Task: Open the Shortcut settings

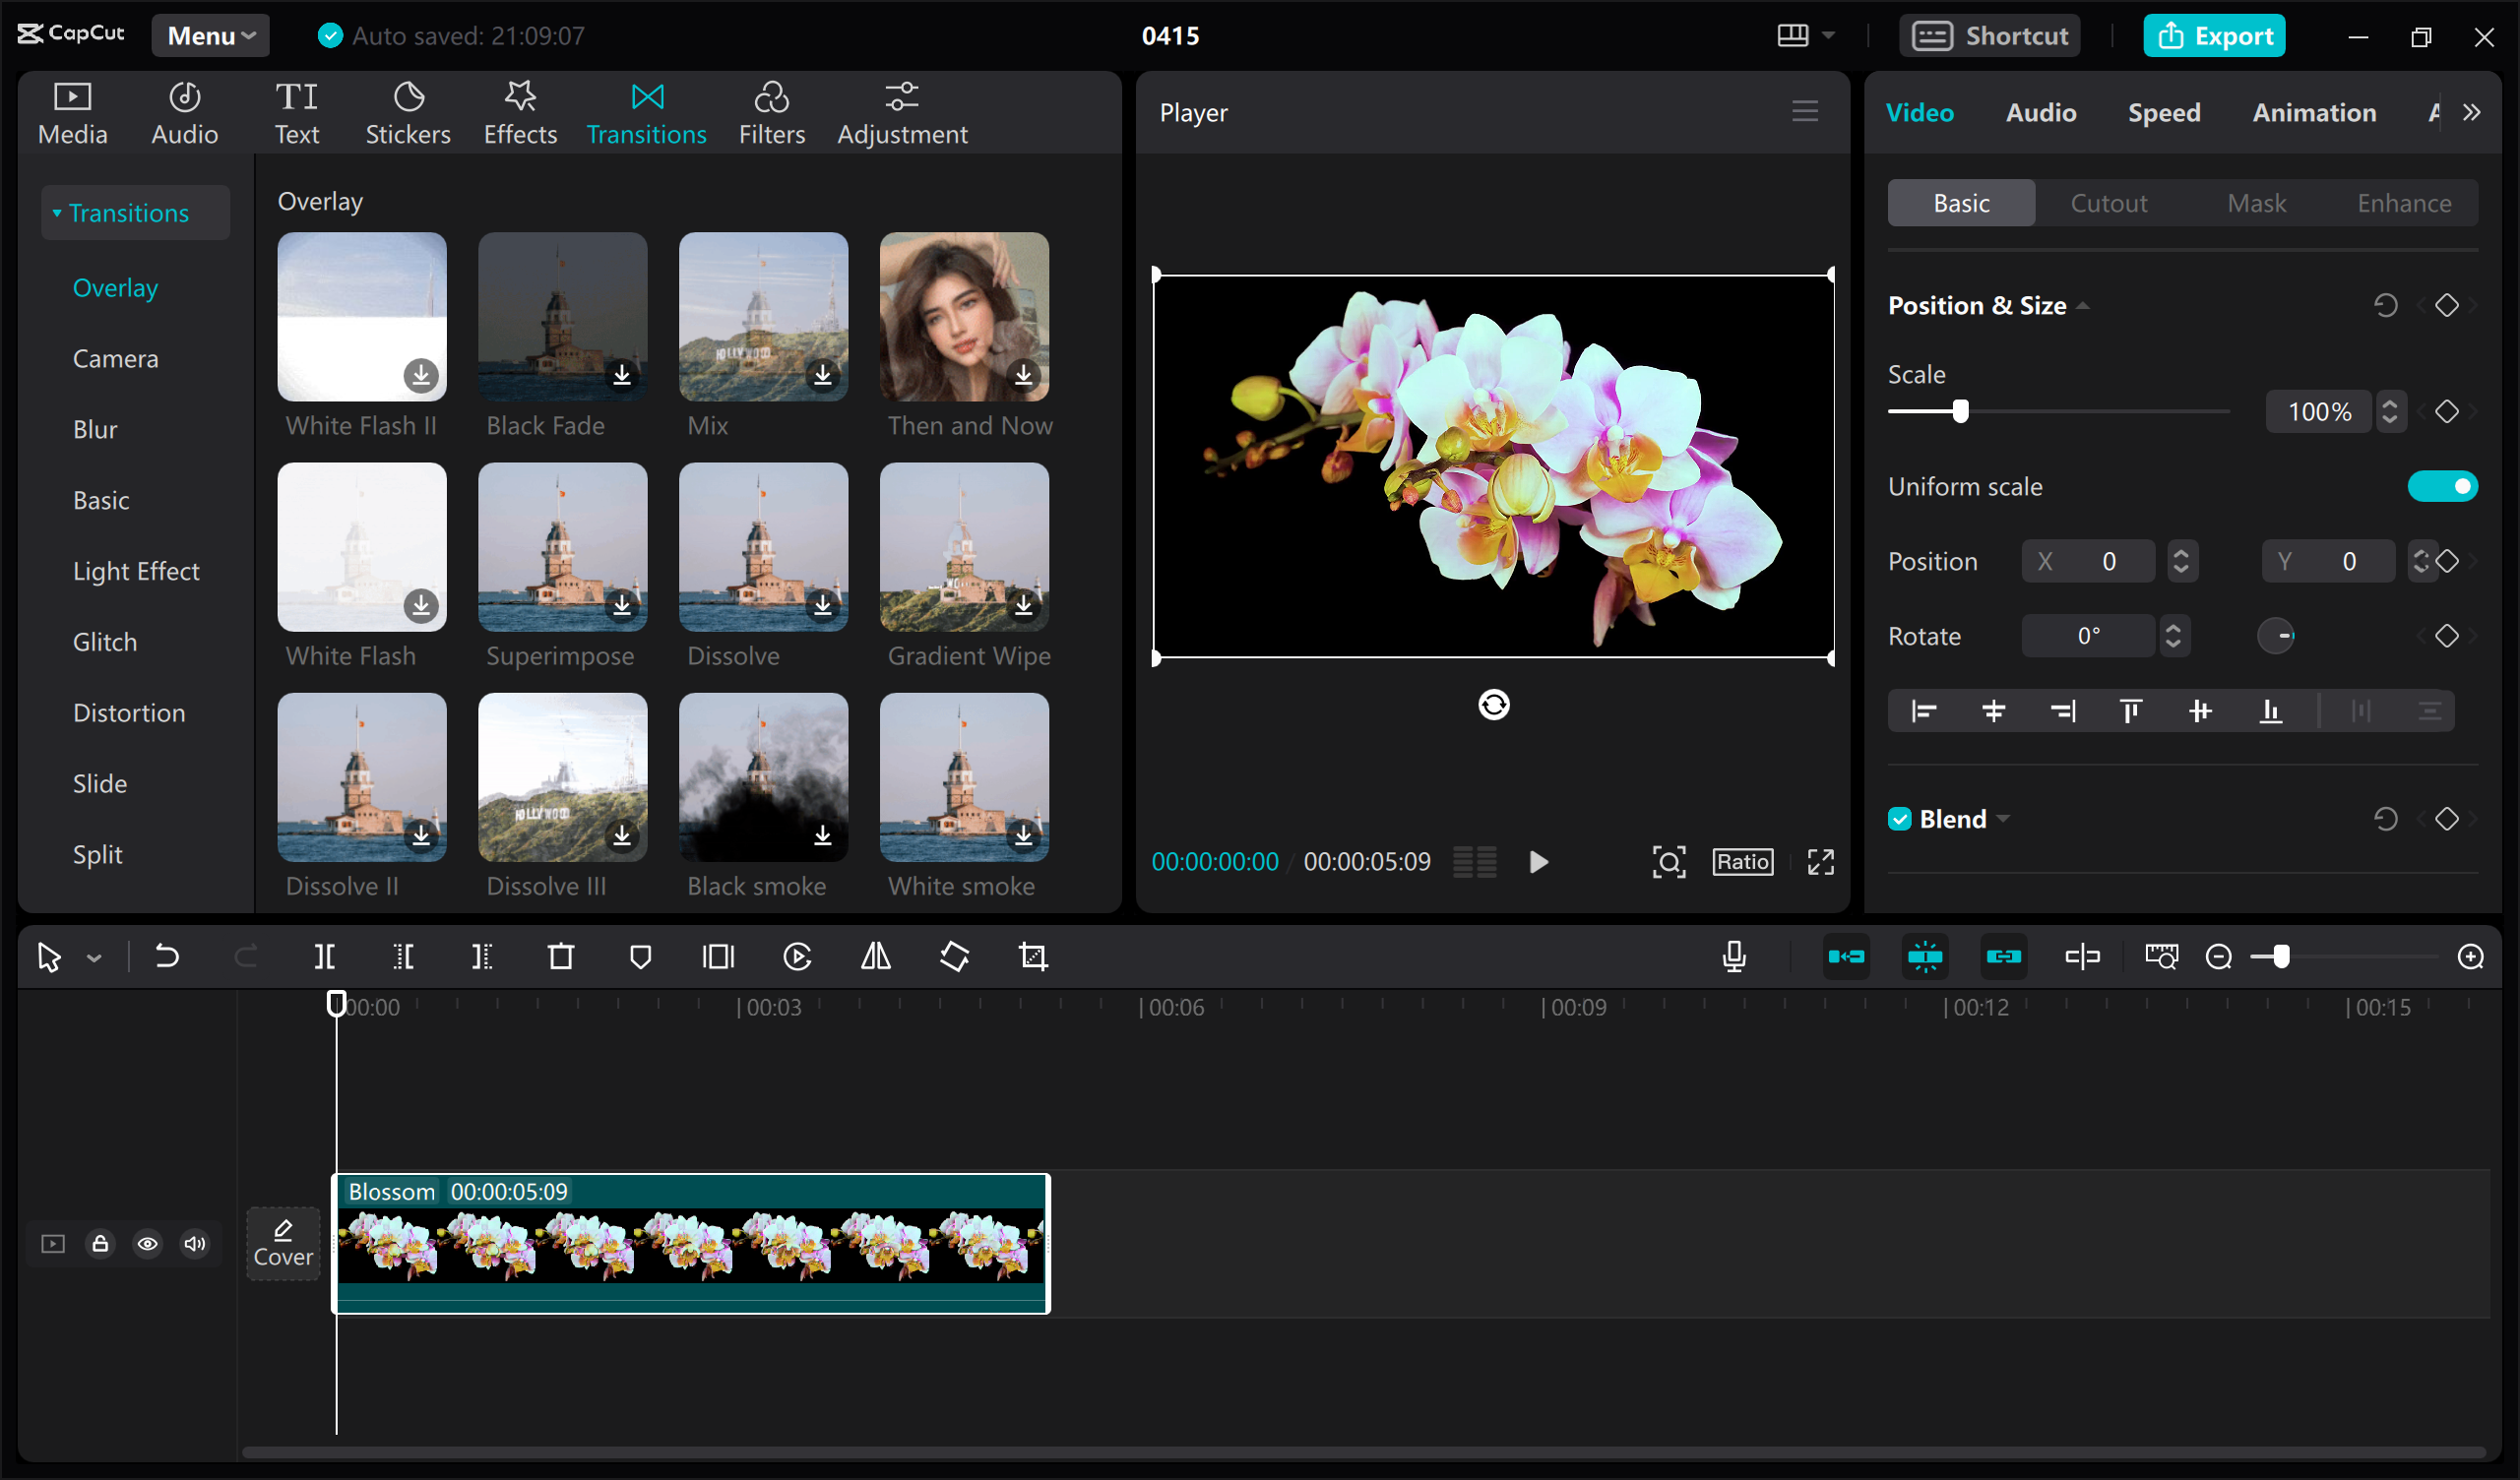Action: pyautogui.click(x=1989, y=35)
